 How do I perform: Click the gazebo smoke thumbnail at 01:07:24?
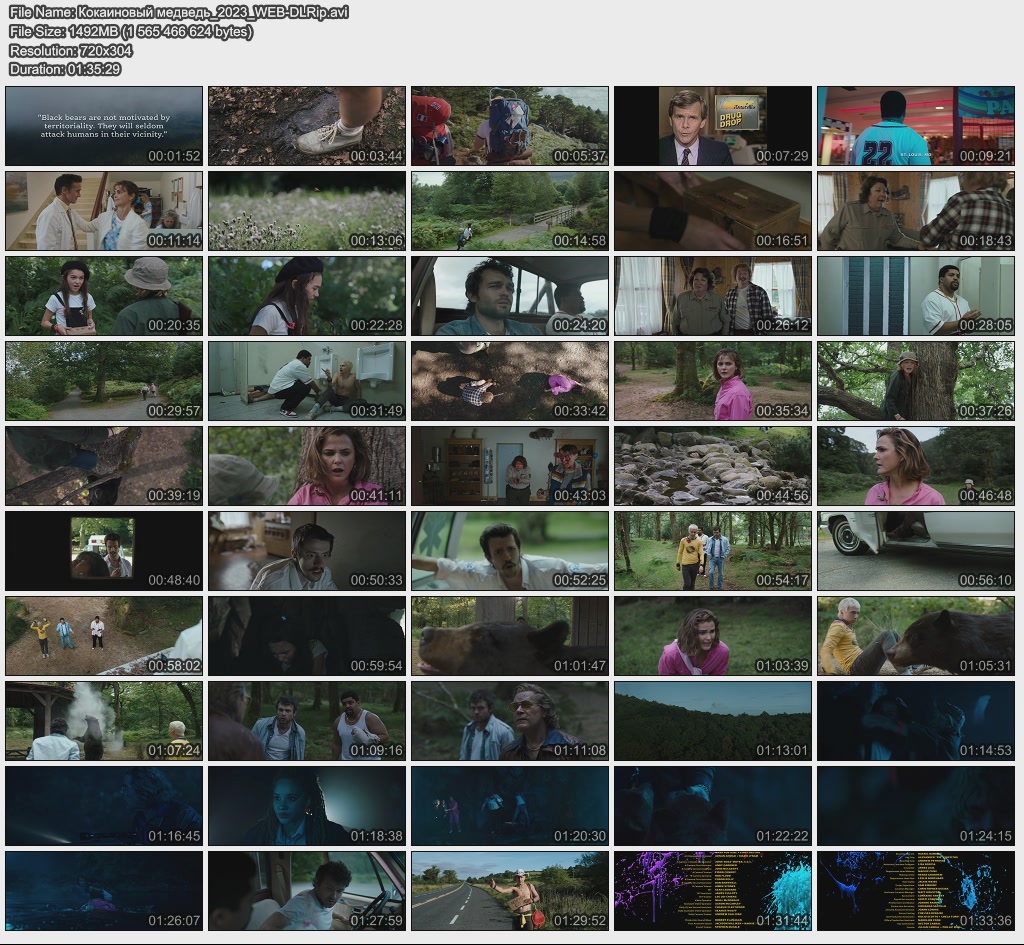[104, 721]
